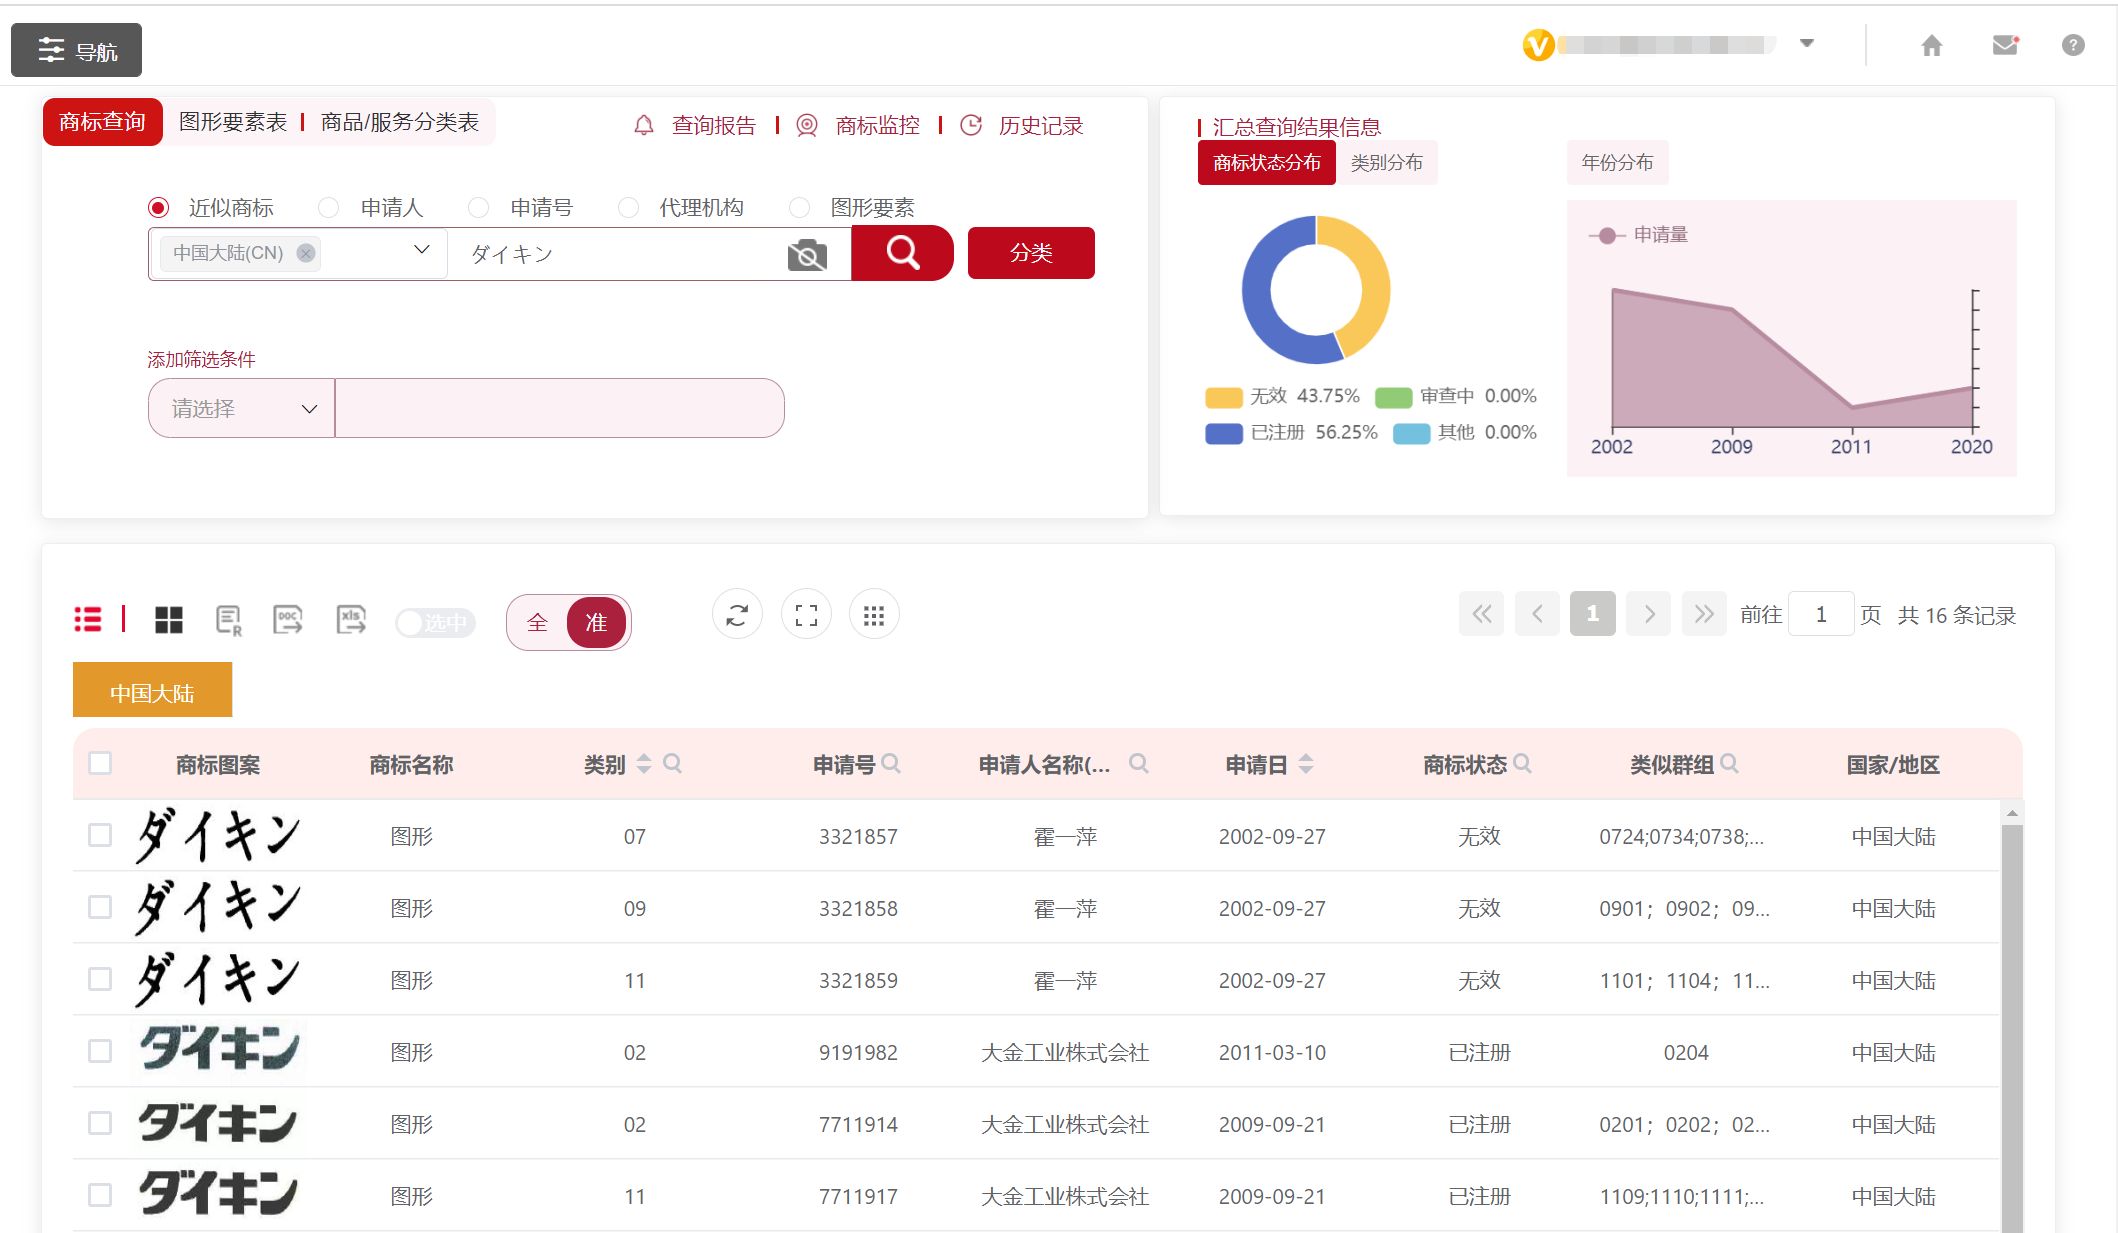Click the camera image search icon
The height and width of the screenshot is (1233, 2118).
807,255
